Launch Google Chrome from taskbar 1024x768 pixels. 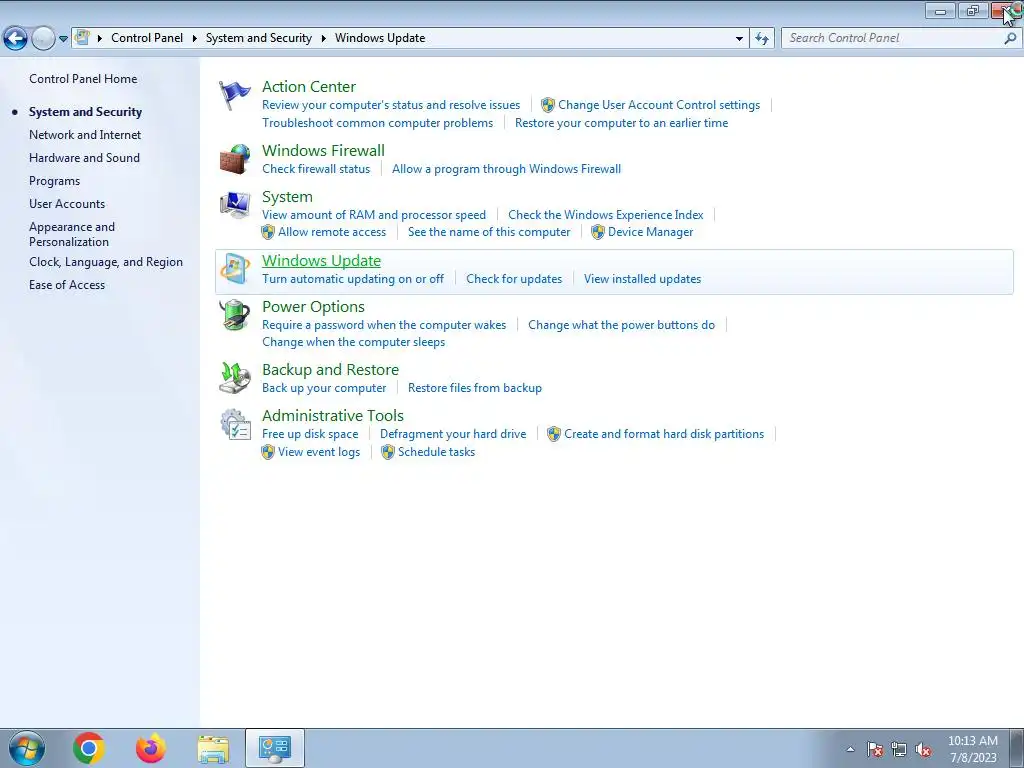pyautogui.click(x=89, y=748)
